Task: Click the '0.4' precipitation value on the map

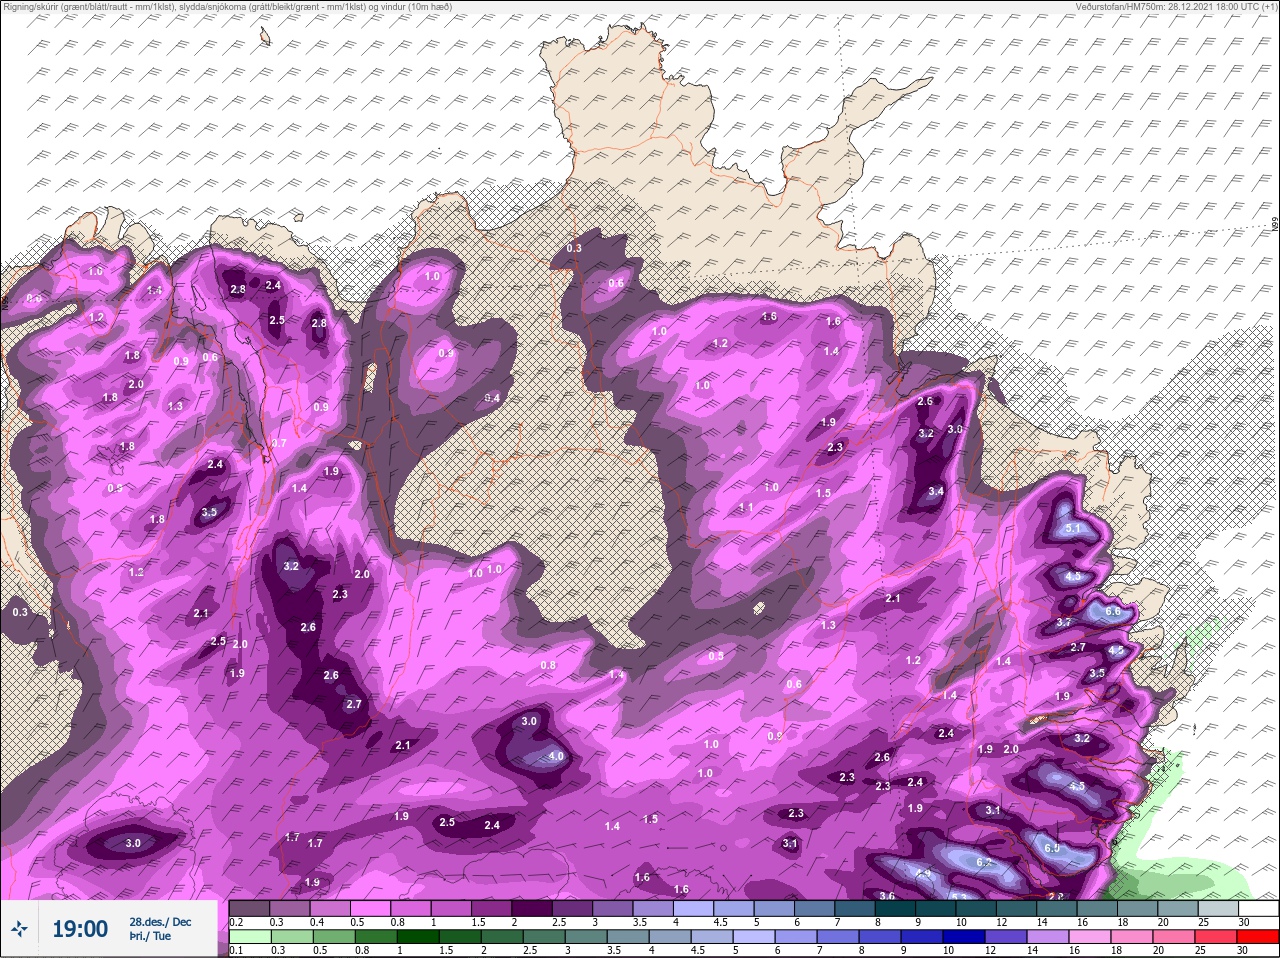Action: coord(492,398)
